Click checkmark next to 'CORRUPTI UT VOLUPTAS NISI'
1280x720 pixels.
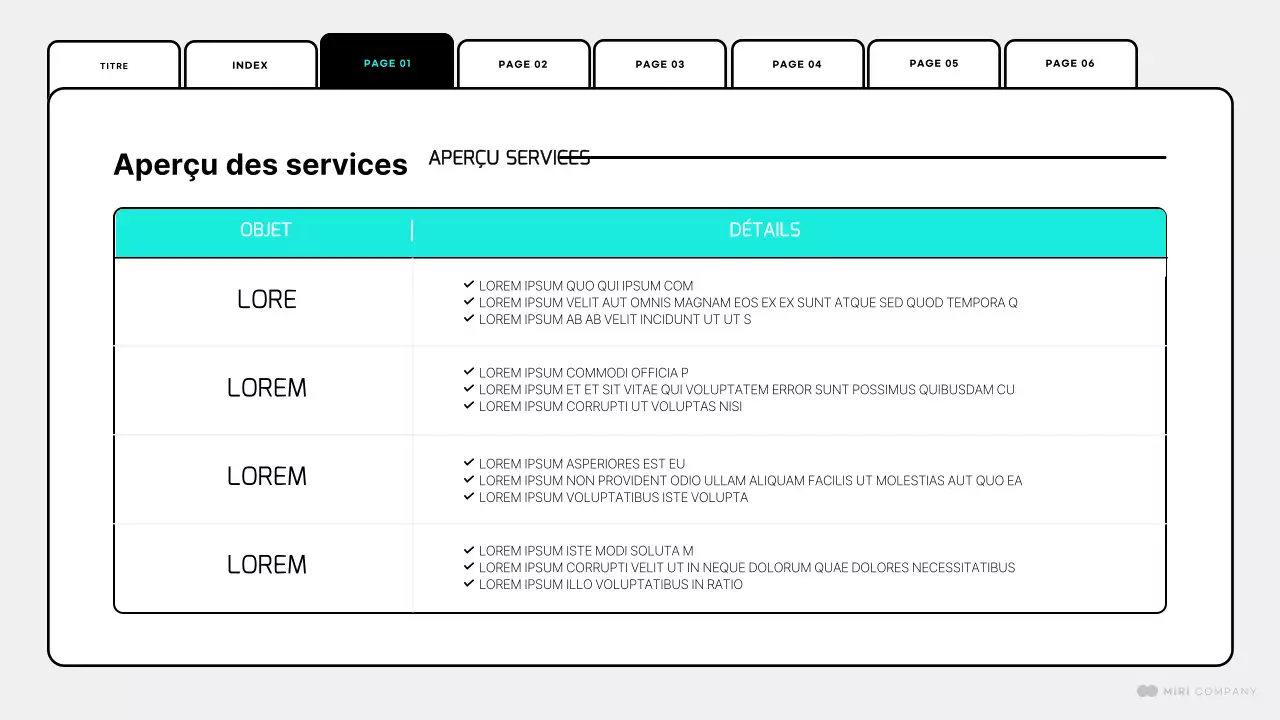click(x=469, y=406)
